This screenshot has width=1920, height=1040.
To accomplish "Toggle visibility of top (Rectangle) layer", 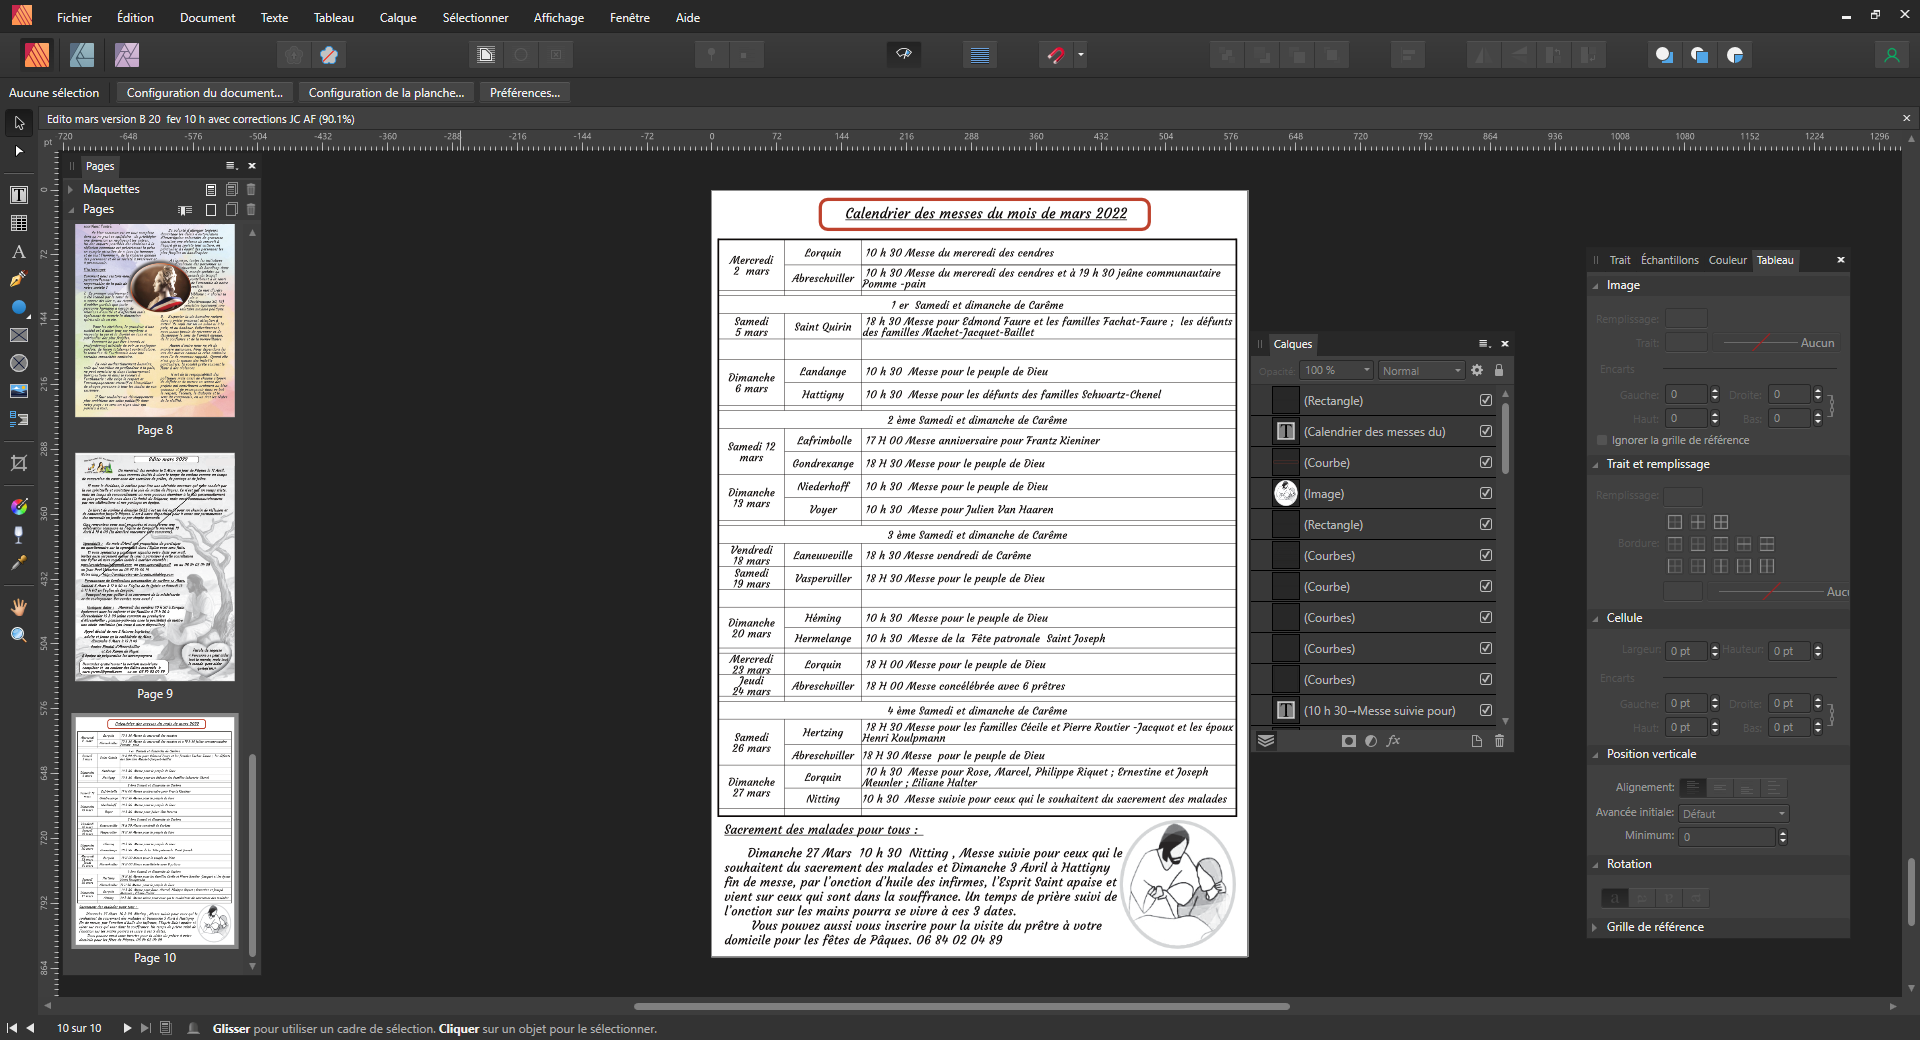I will pos(1486,400).
